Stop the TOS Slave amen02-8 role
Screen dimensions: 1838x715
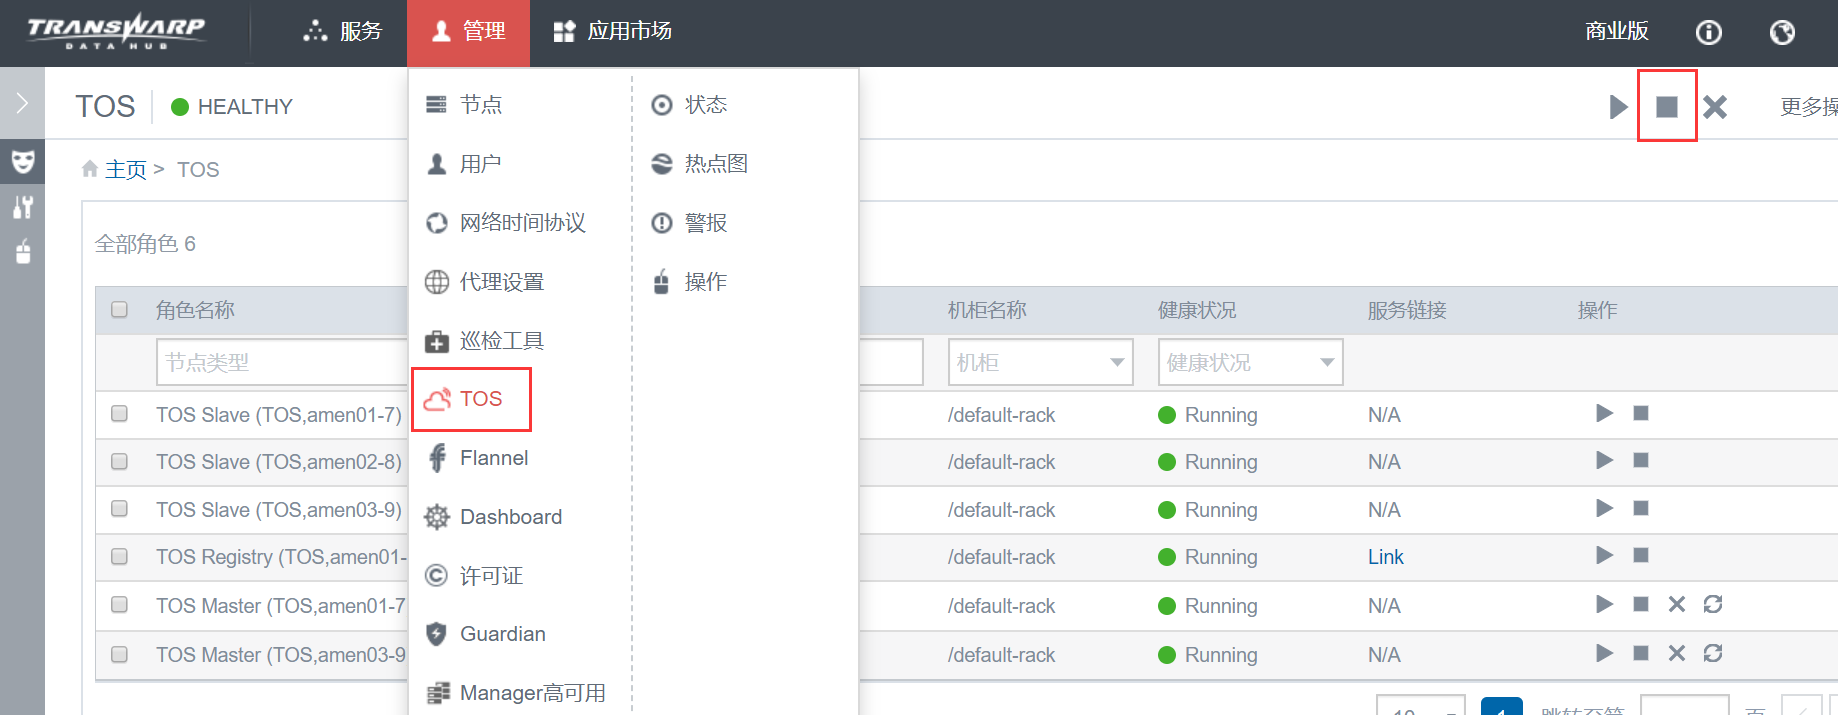pos(1641,460)
